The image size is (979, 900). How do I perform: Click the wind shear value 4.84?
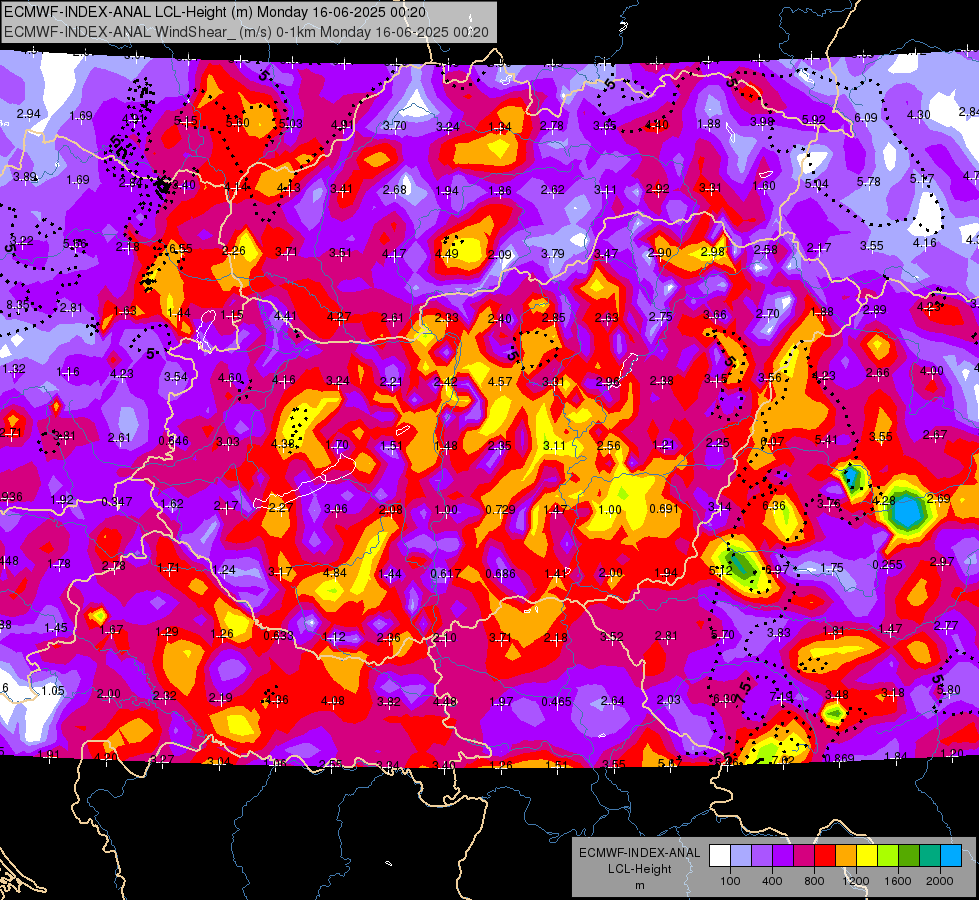point(335,572)
